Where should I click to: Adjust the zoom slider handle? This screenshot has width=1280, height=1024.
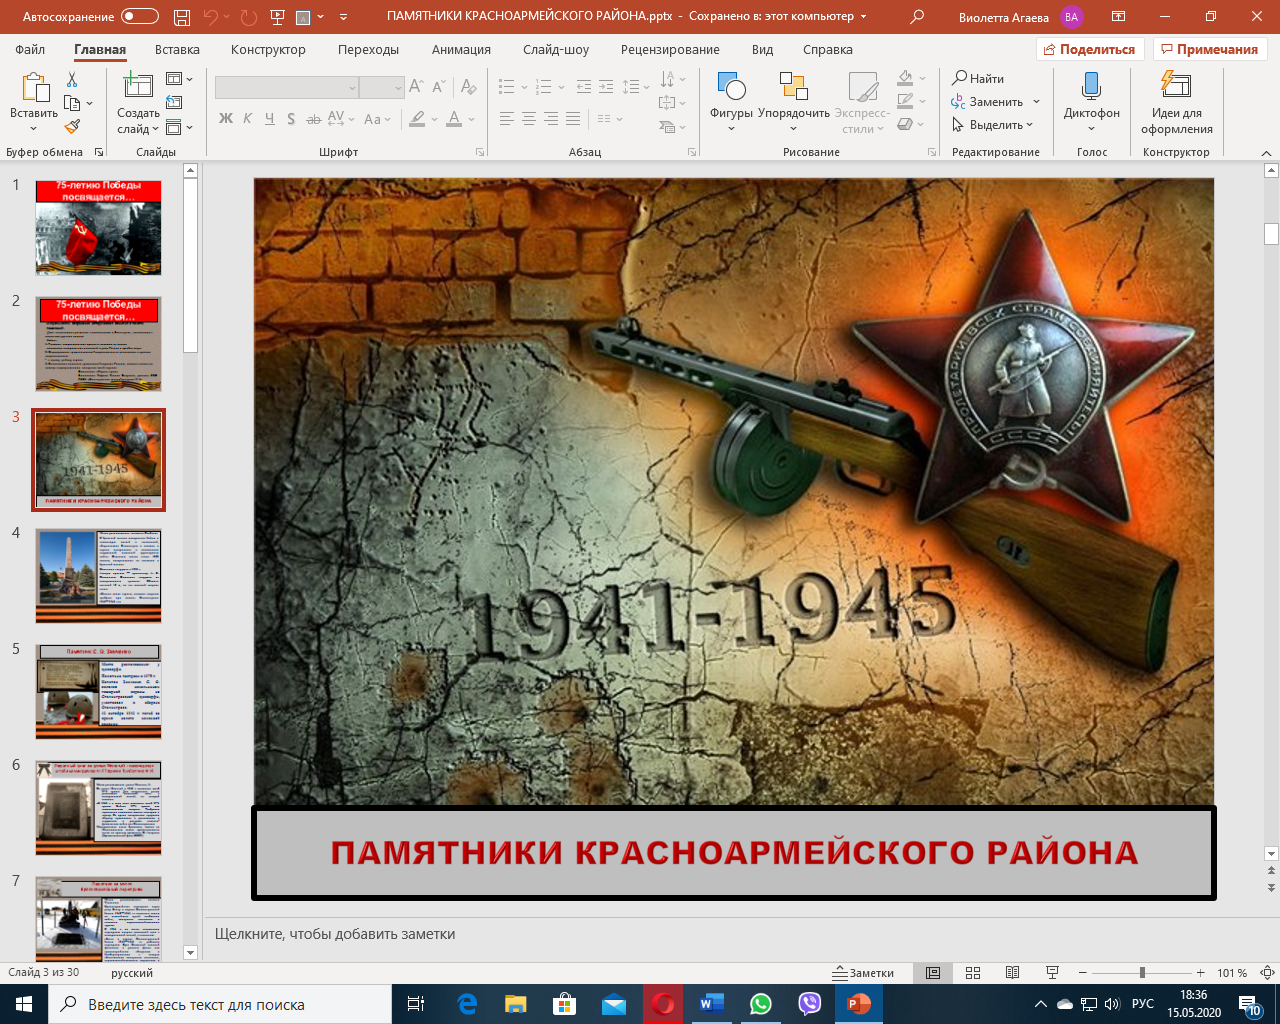point(1142,973)
